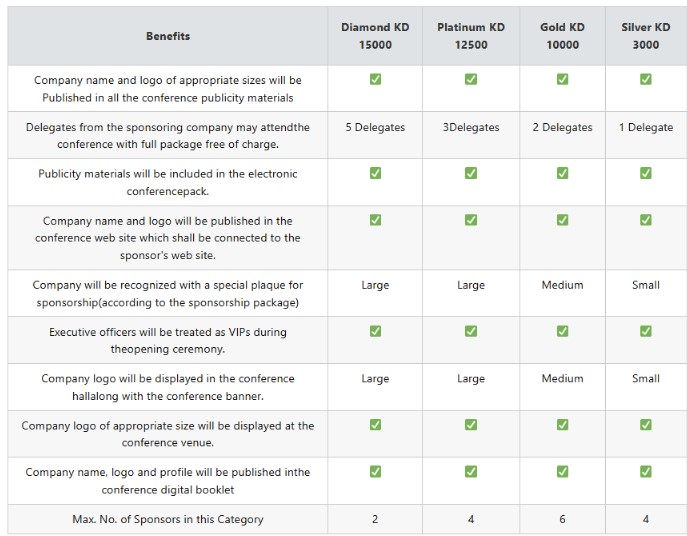Click the 5 Delegates cell
This screenshot has height=536, width=687.
(x=375, y=127)
